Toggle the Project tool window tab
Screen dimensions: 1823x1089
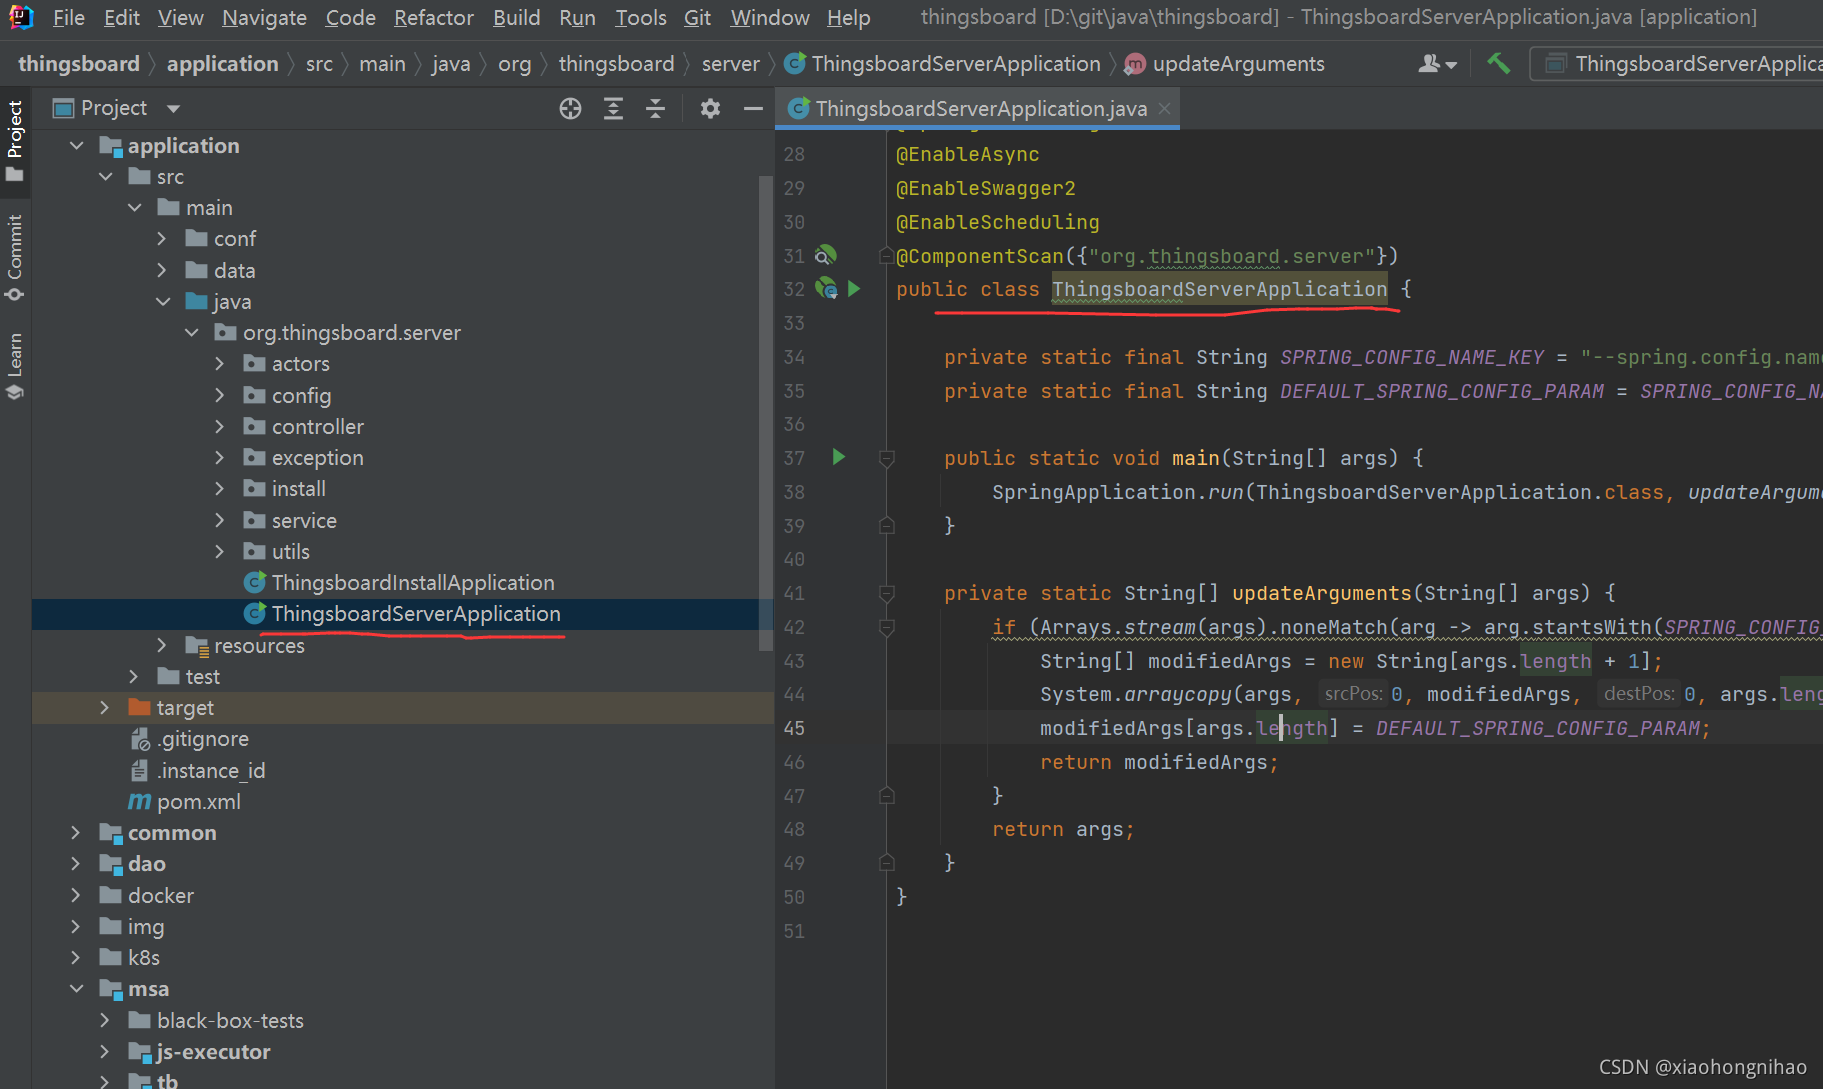pos(15,140)
